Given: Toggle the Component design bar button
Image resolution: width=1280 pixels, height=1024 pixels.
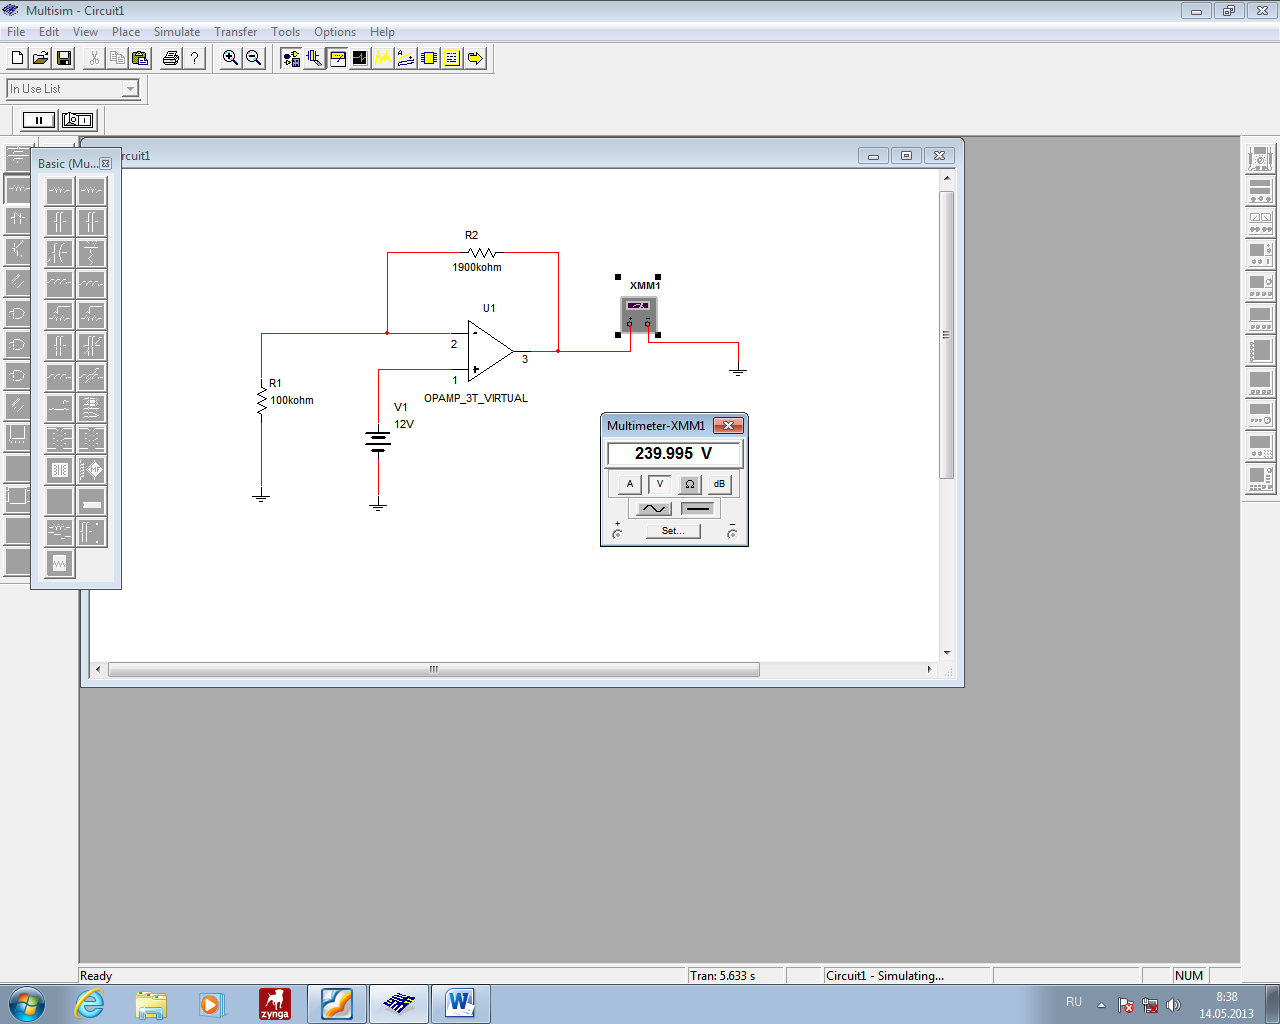Looking at the screenshot, I should pyautogui.click(x=291, y=58).
